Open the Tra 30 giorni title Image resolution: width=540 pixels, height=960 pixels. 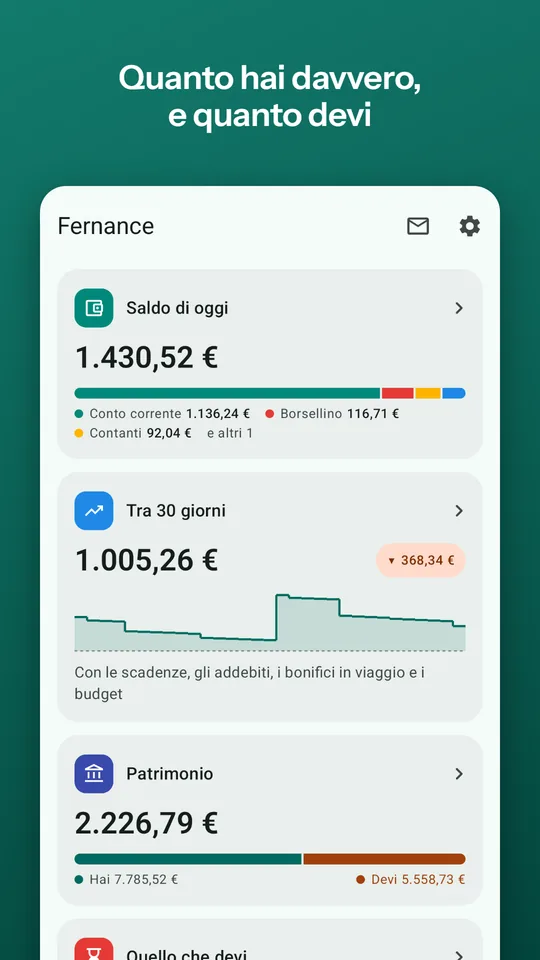[x=176, y=511]
